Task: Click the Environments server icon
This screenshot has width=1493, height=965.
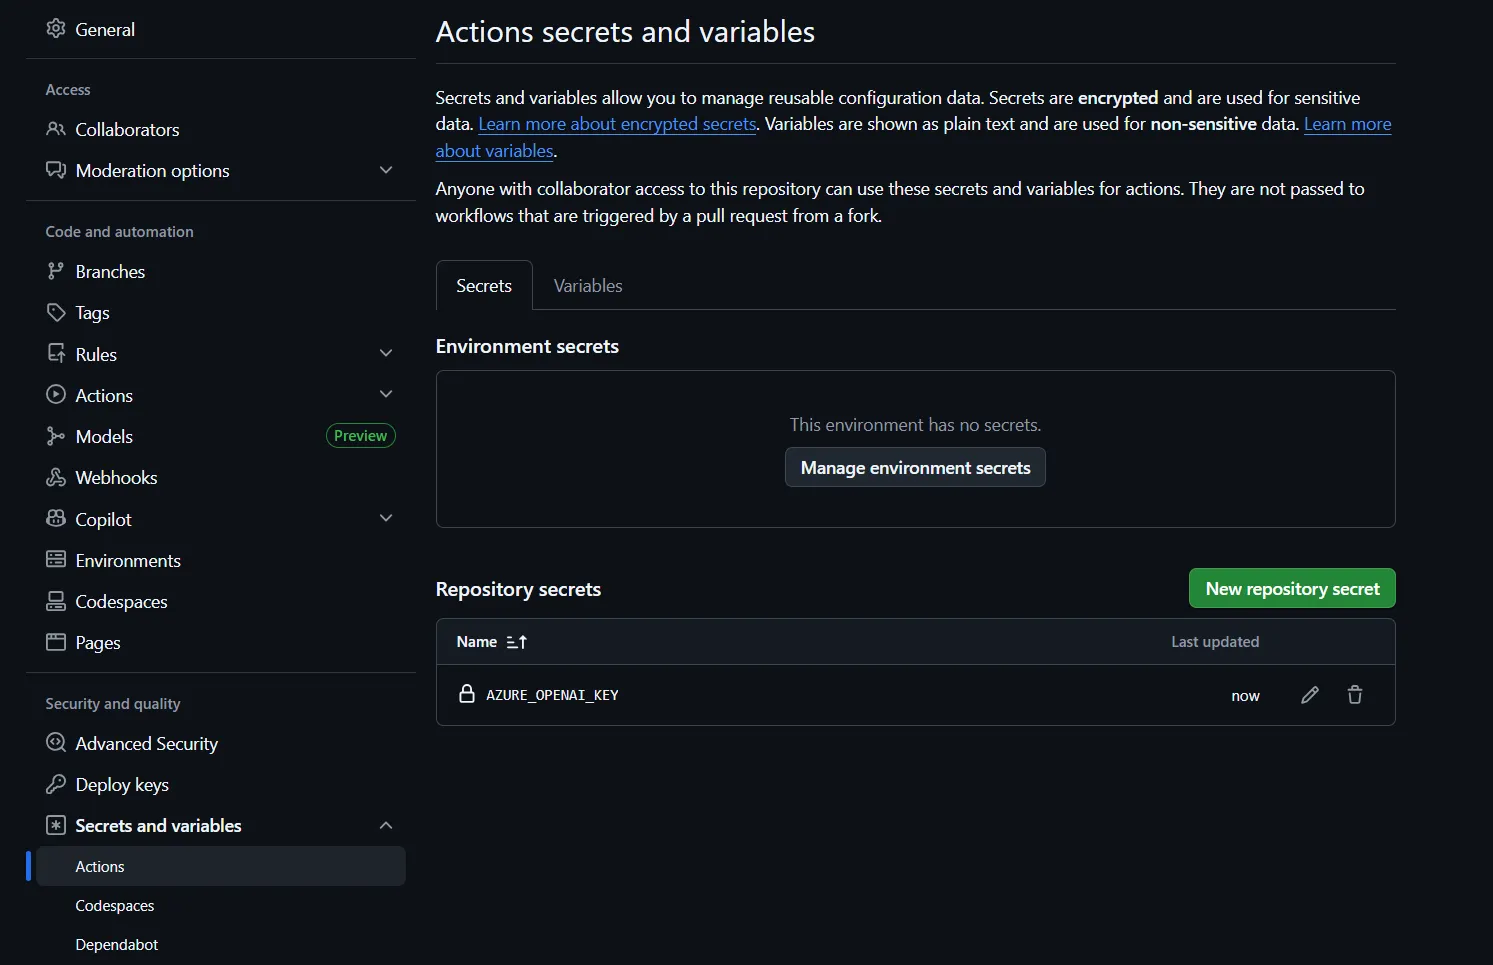Action: (x=56, y=560)
